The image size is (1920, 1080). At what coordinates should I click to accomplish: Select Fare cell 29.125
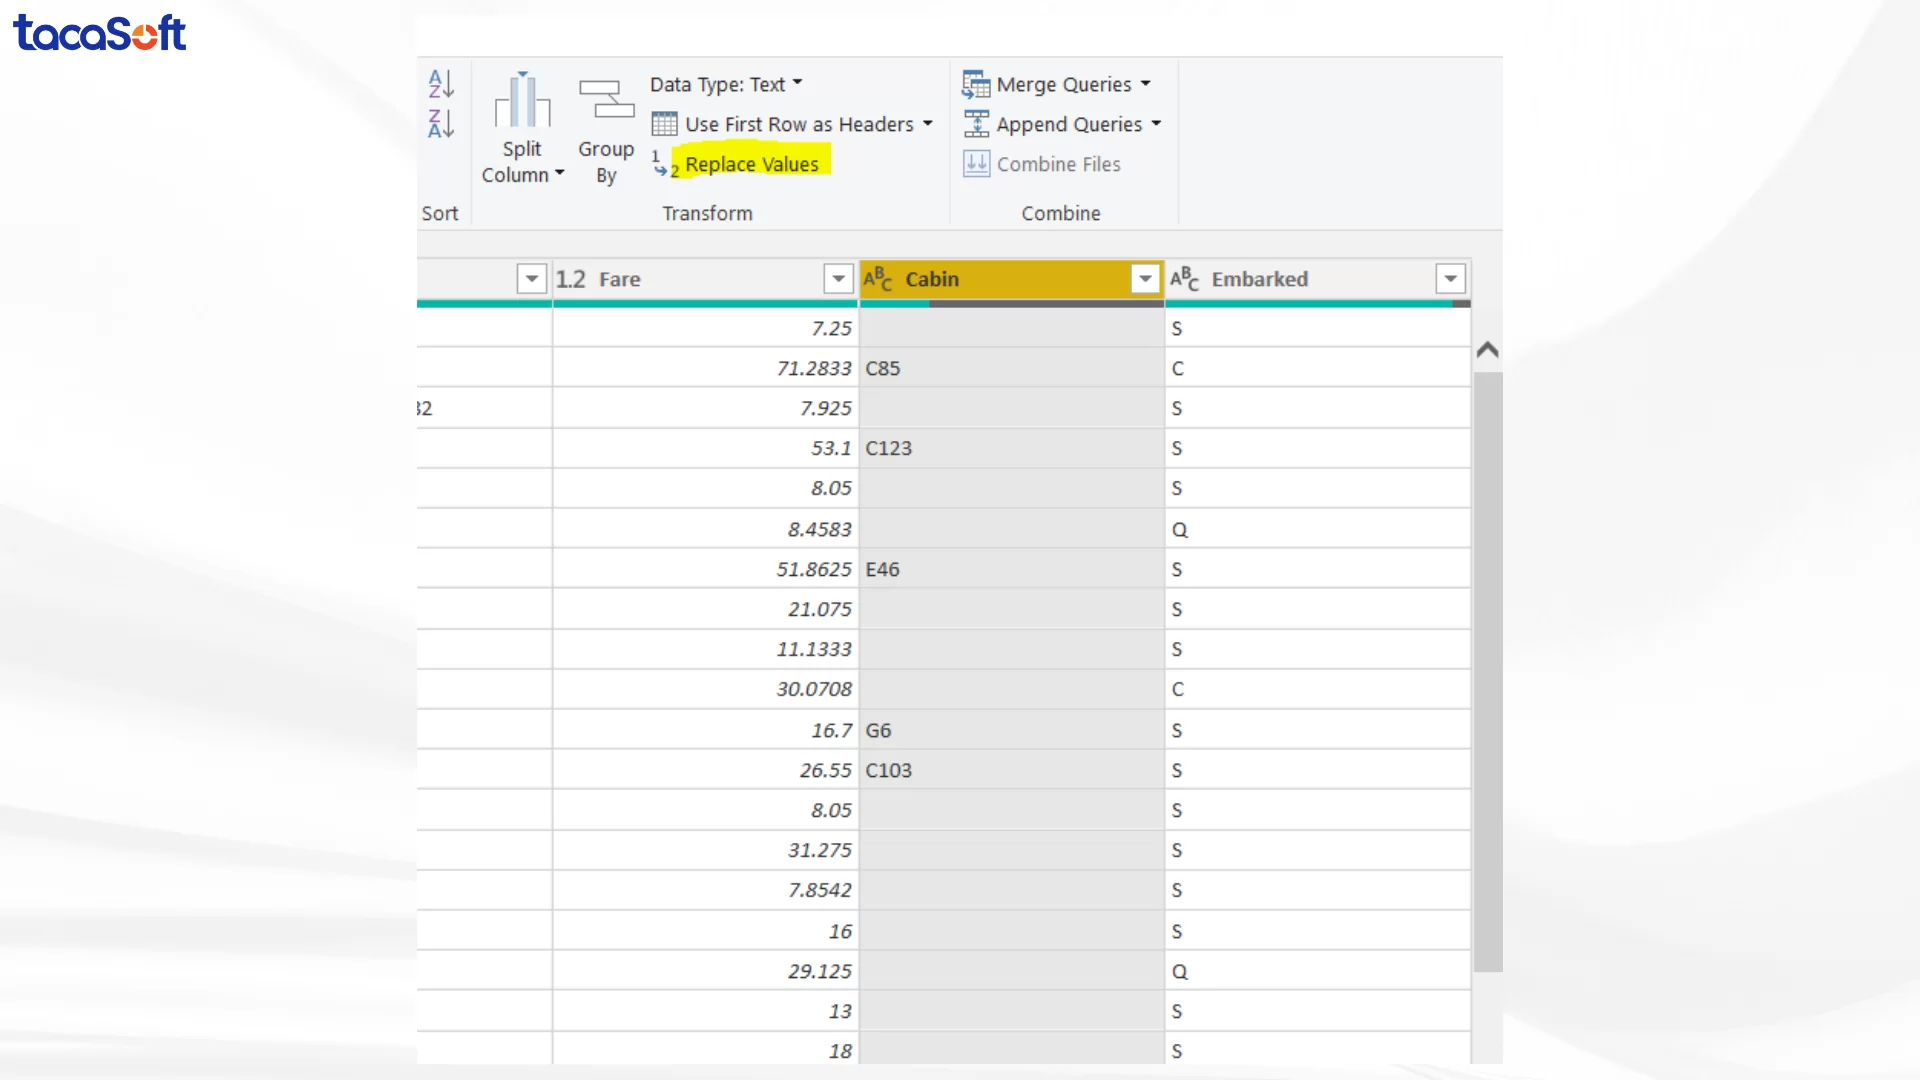coord(705,971)
